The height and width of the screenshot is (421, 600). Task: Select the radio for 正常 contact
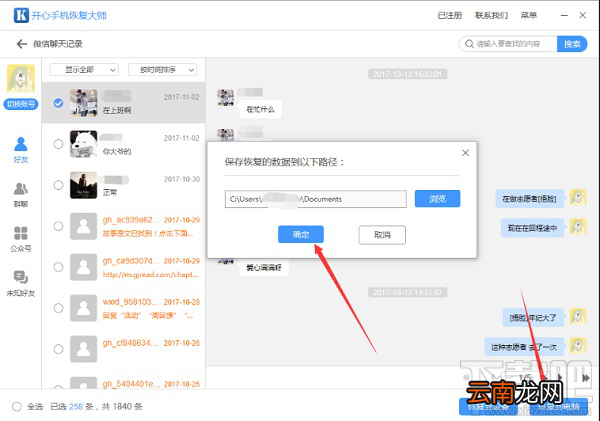(58, 185)
